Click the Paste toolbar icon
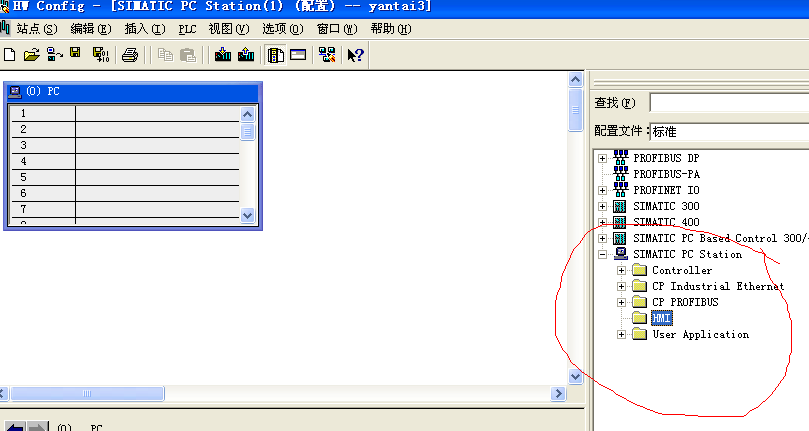Screen dimensions: 809x431 [188, 55]
